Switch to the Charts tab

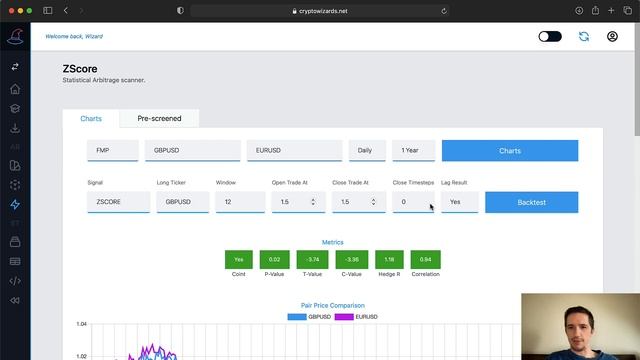pyautogui.click(x=91, y=118)
